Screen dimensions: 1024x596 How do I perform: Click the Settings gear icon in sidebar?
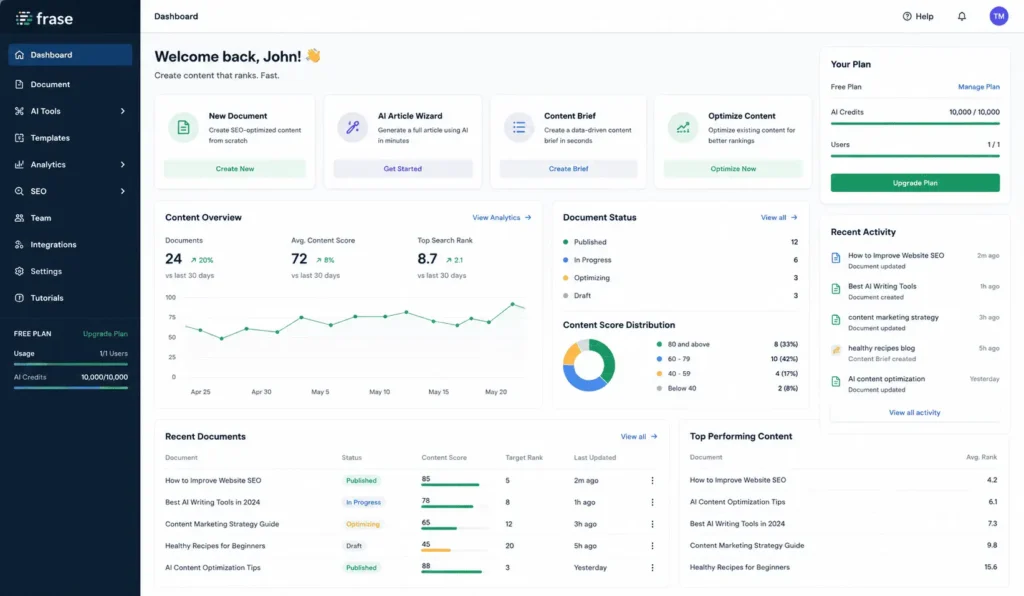click(19, 271)
